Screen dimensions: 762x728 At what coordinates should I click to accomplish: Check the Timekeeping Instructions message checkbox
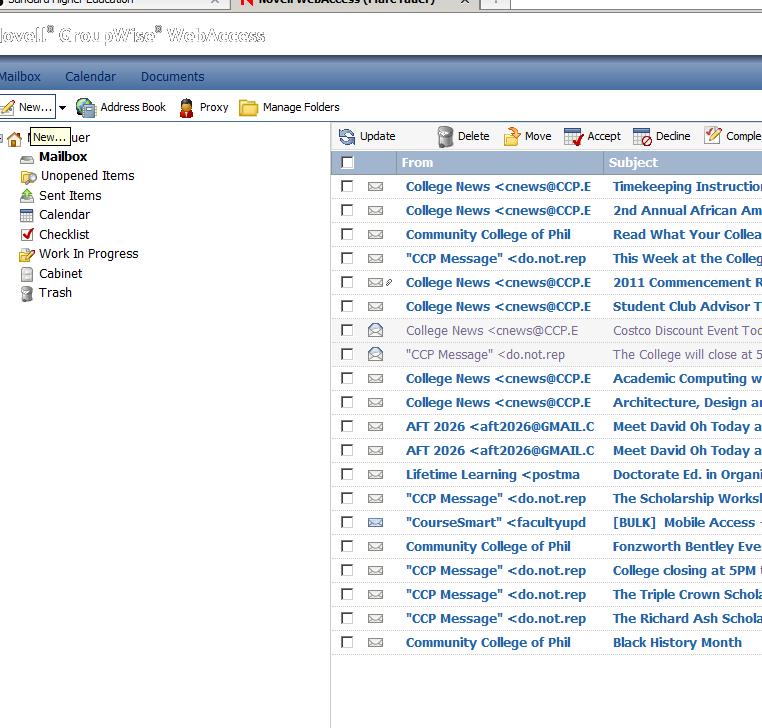tap(347, 186)
